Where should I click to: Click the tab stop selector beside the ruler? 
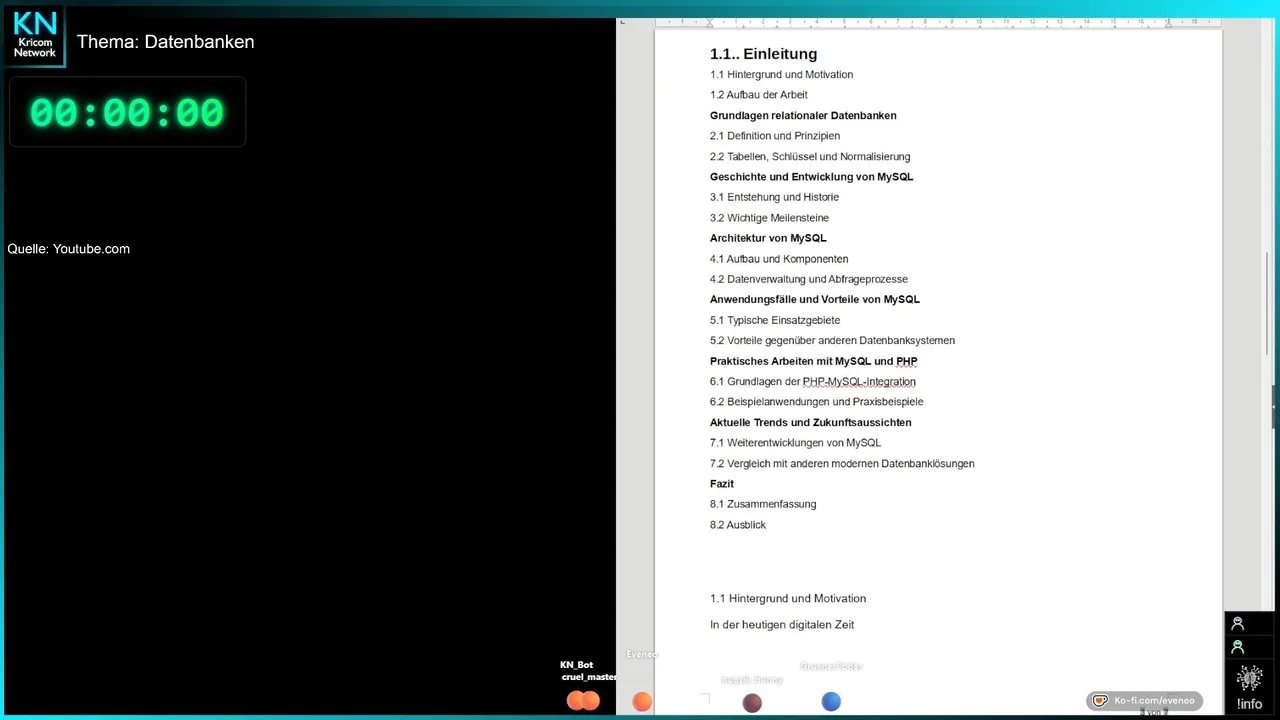click(622, 22)
